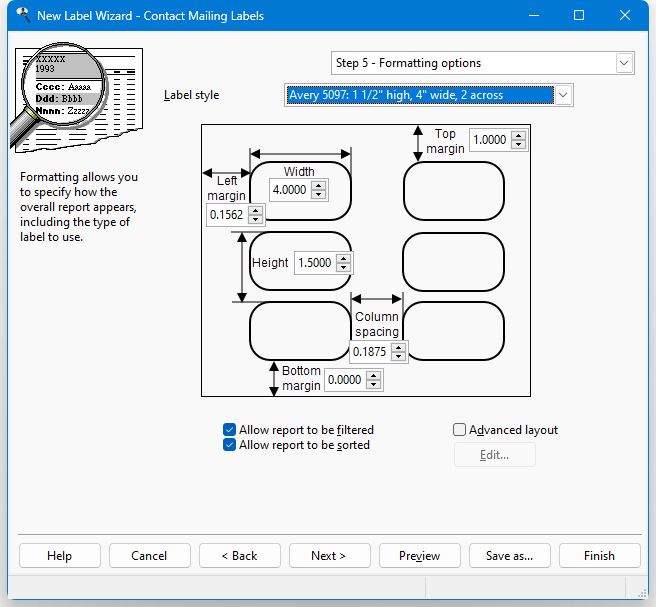Finish the label wizard
656x607 pixels.
(x=600, y=556)
